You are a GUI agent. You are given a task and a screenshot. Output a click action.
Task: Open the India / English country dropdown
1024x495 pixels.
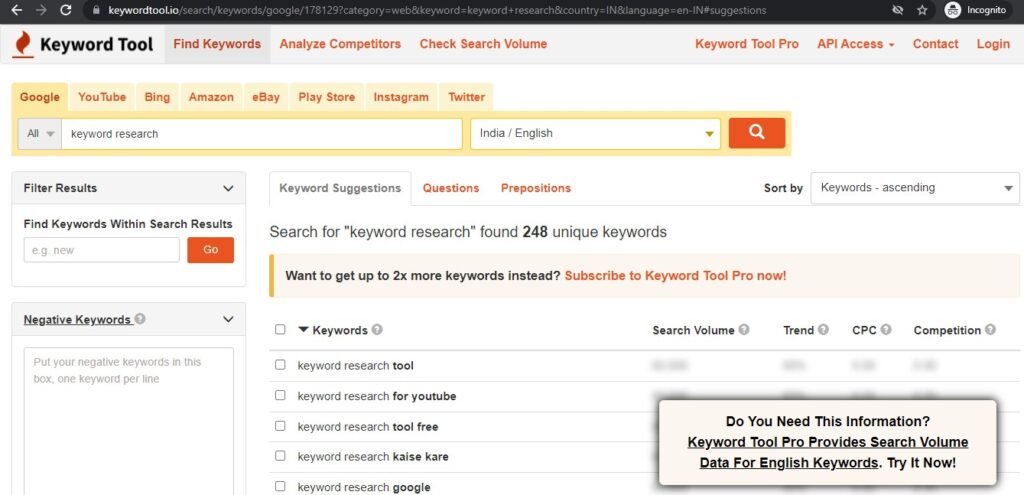(x=596, y=133)
